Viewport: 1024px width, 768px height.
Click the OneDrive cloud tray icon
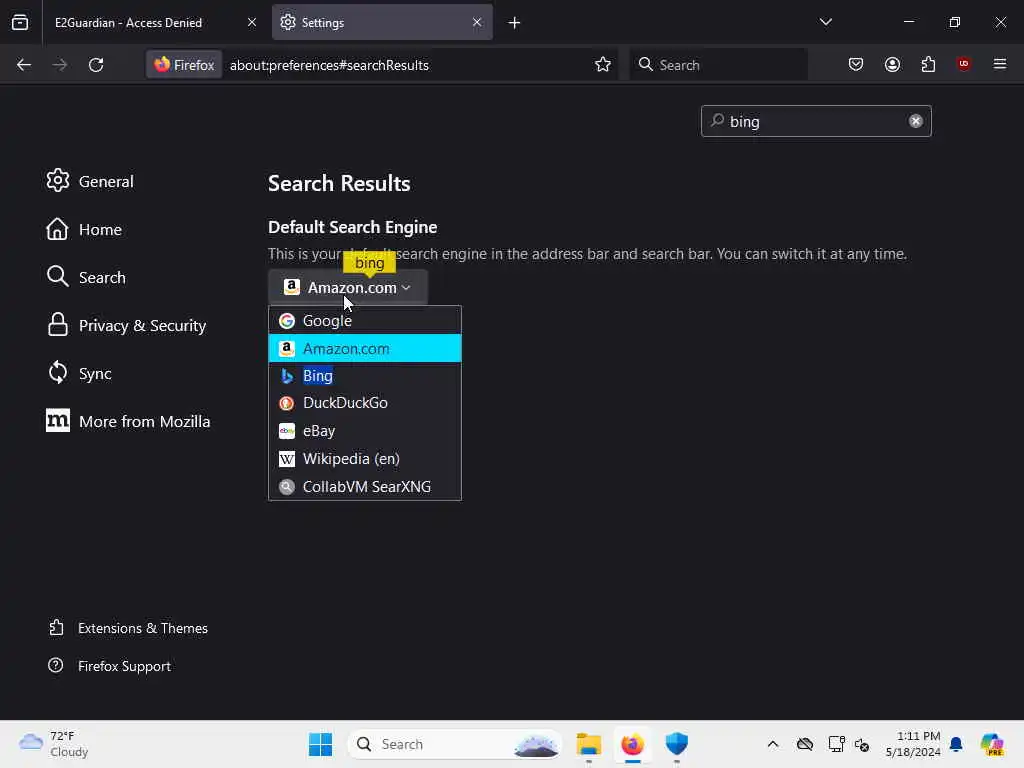(805, 744)
